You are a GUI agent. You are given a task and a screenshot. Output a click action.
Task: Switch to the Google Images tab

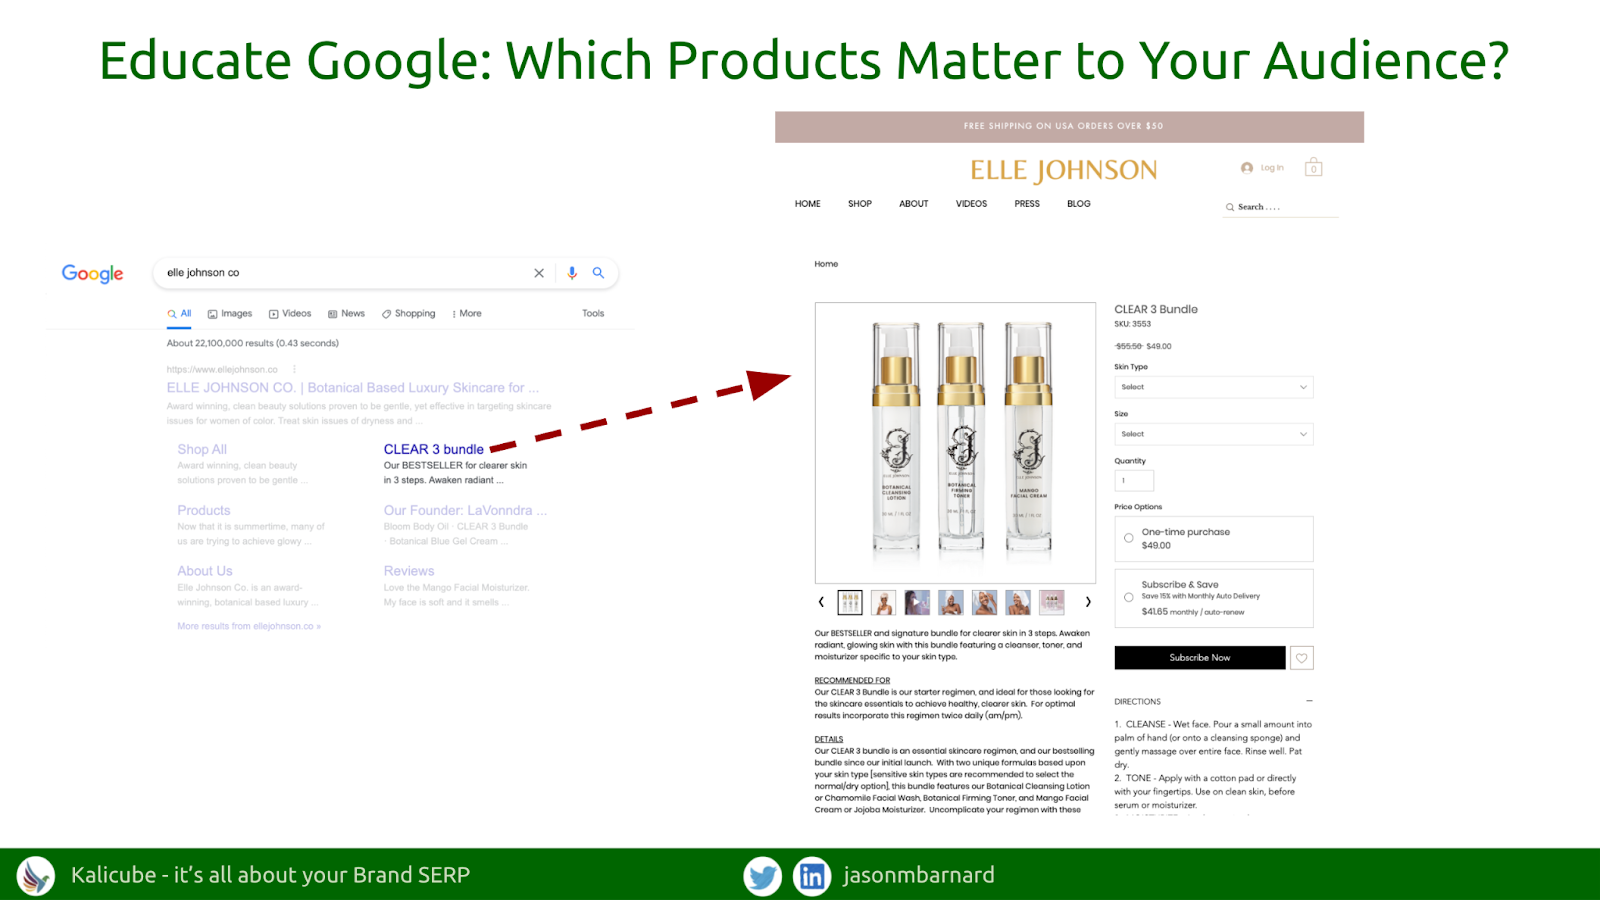tap(230, 314)
